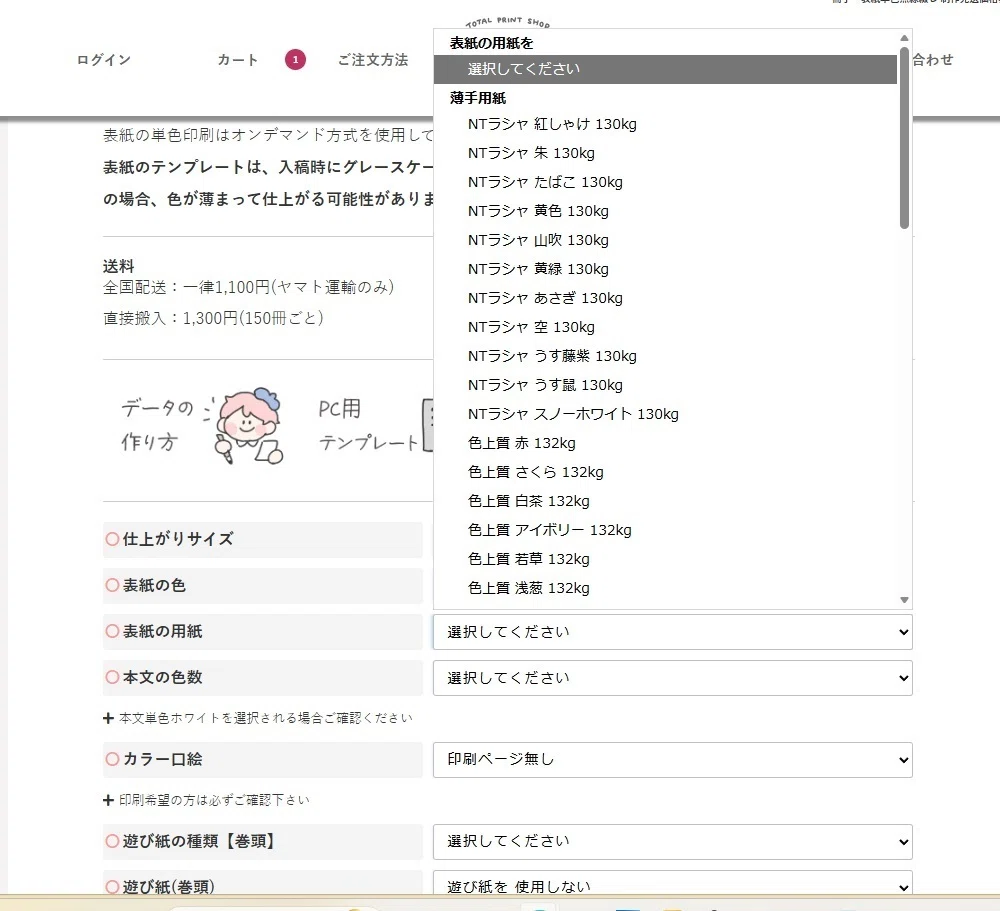The width and height of the screenshot is (1000, 911).
Task: Choose NTラシャ たばこ 130kg
Action: (665, 182)
